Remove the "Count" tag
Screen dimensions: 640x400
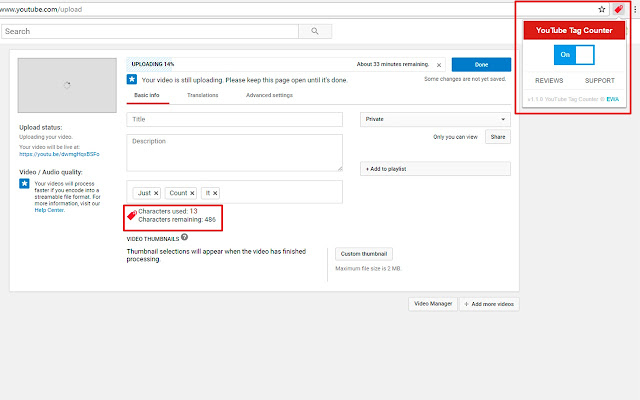[192, 193]
